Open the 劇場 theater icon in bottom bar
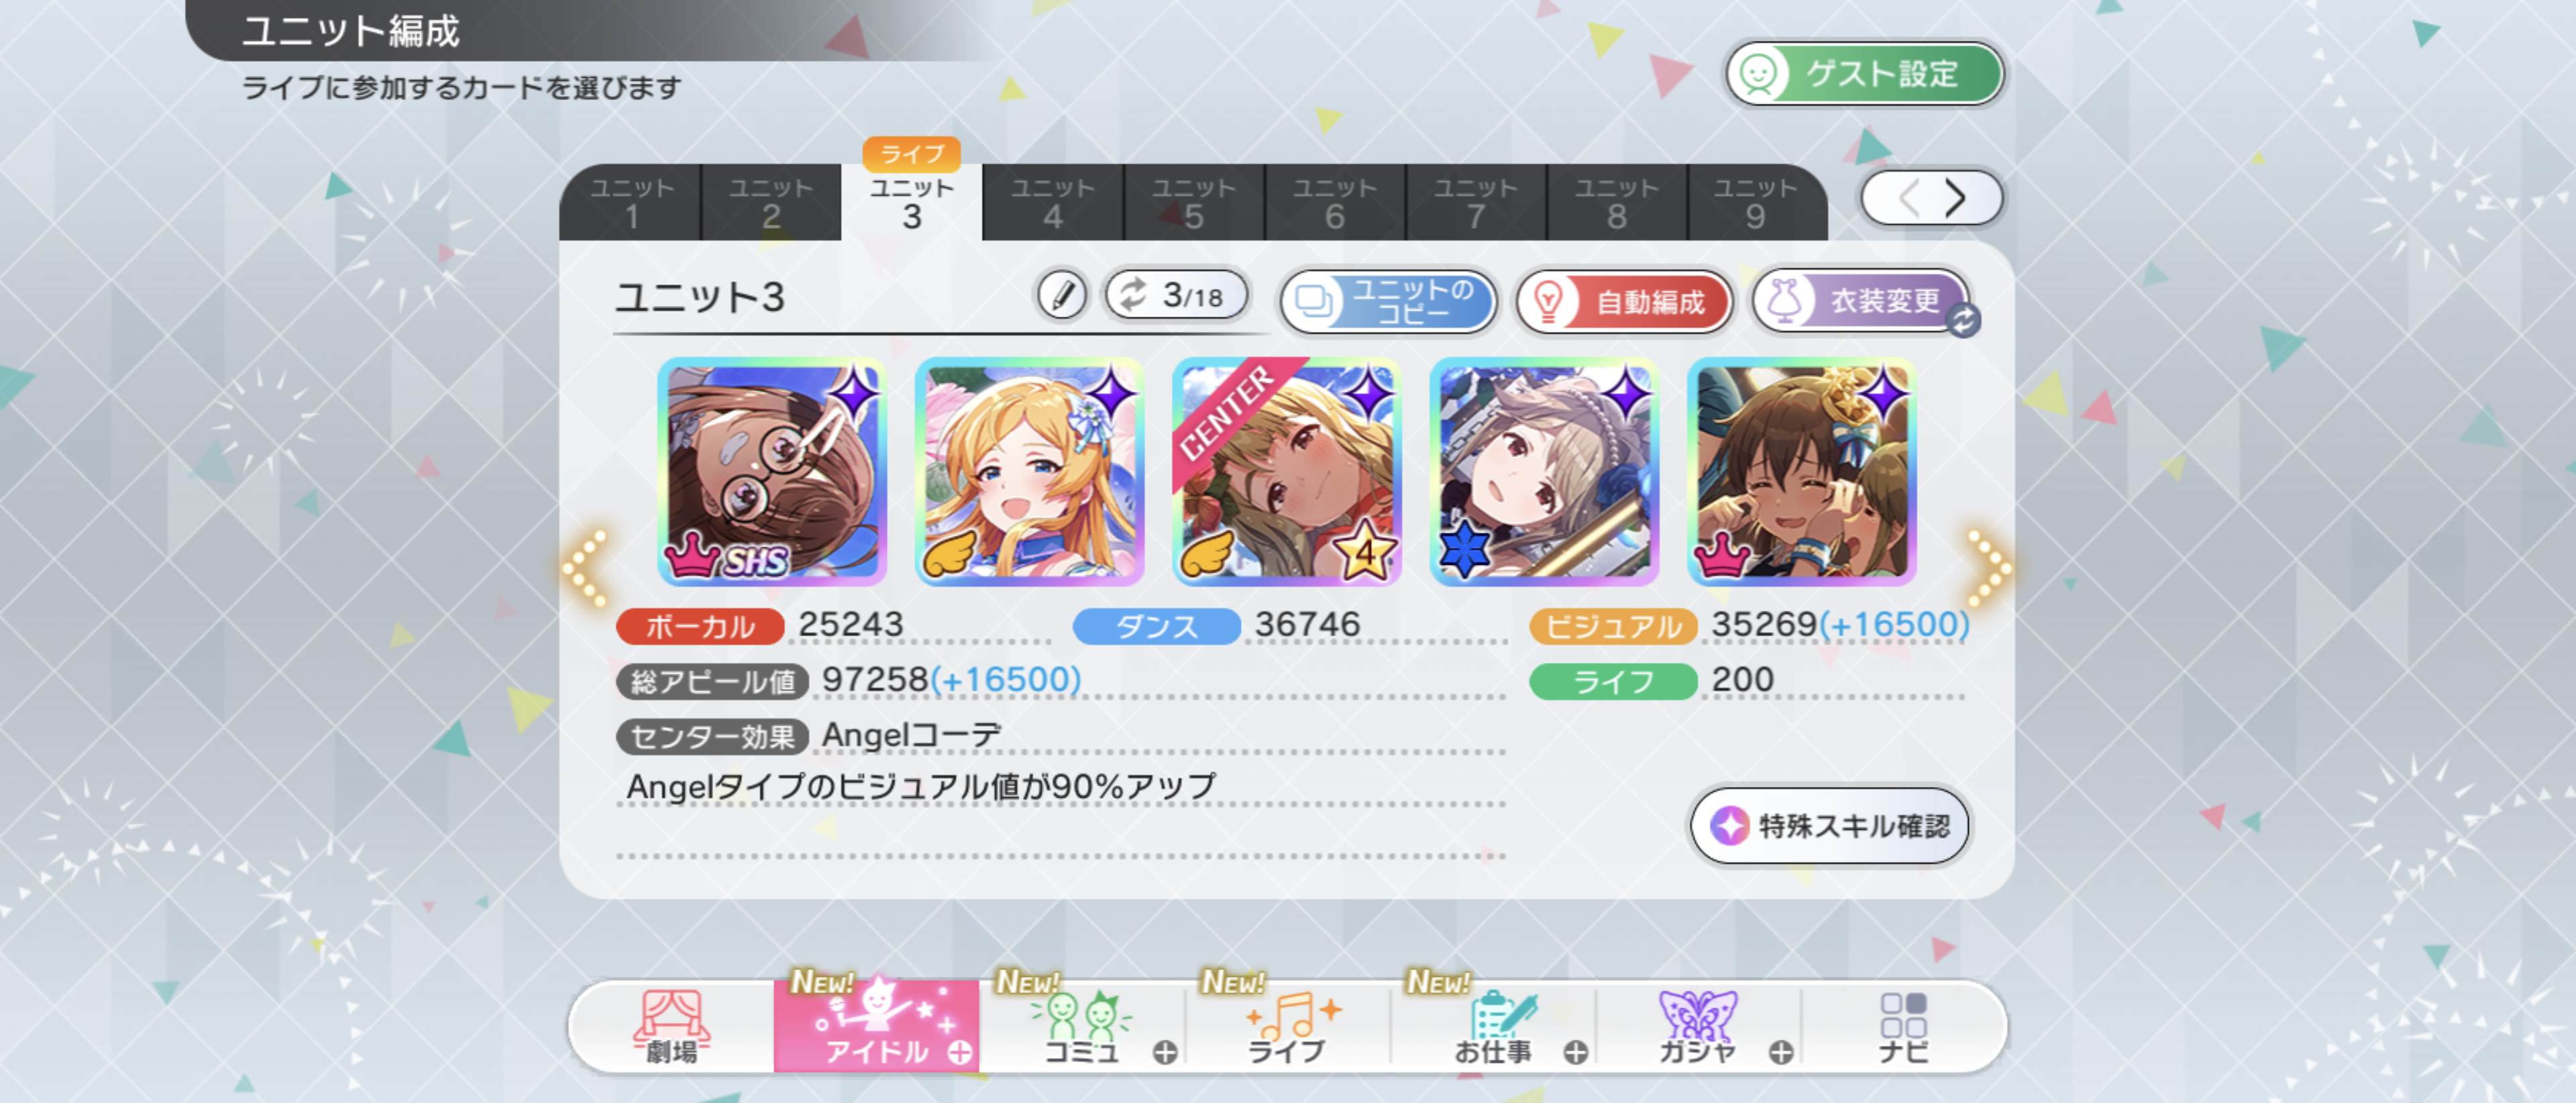Screen dimensions: 2576x1103 672,1027
